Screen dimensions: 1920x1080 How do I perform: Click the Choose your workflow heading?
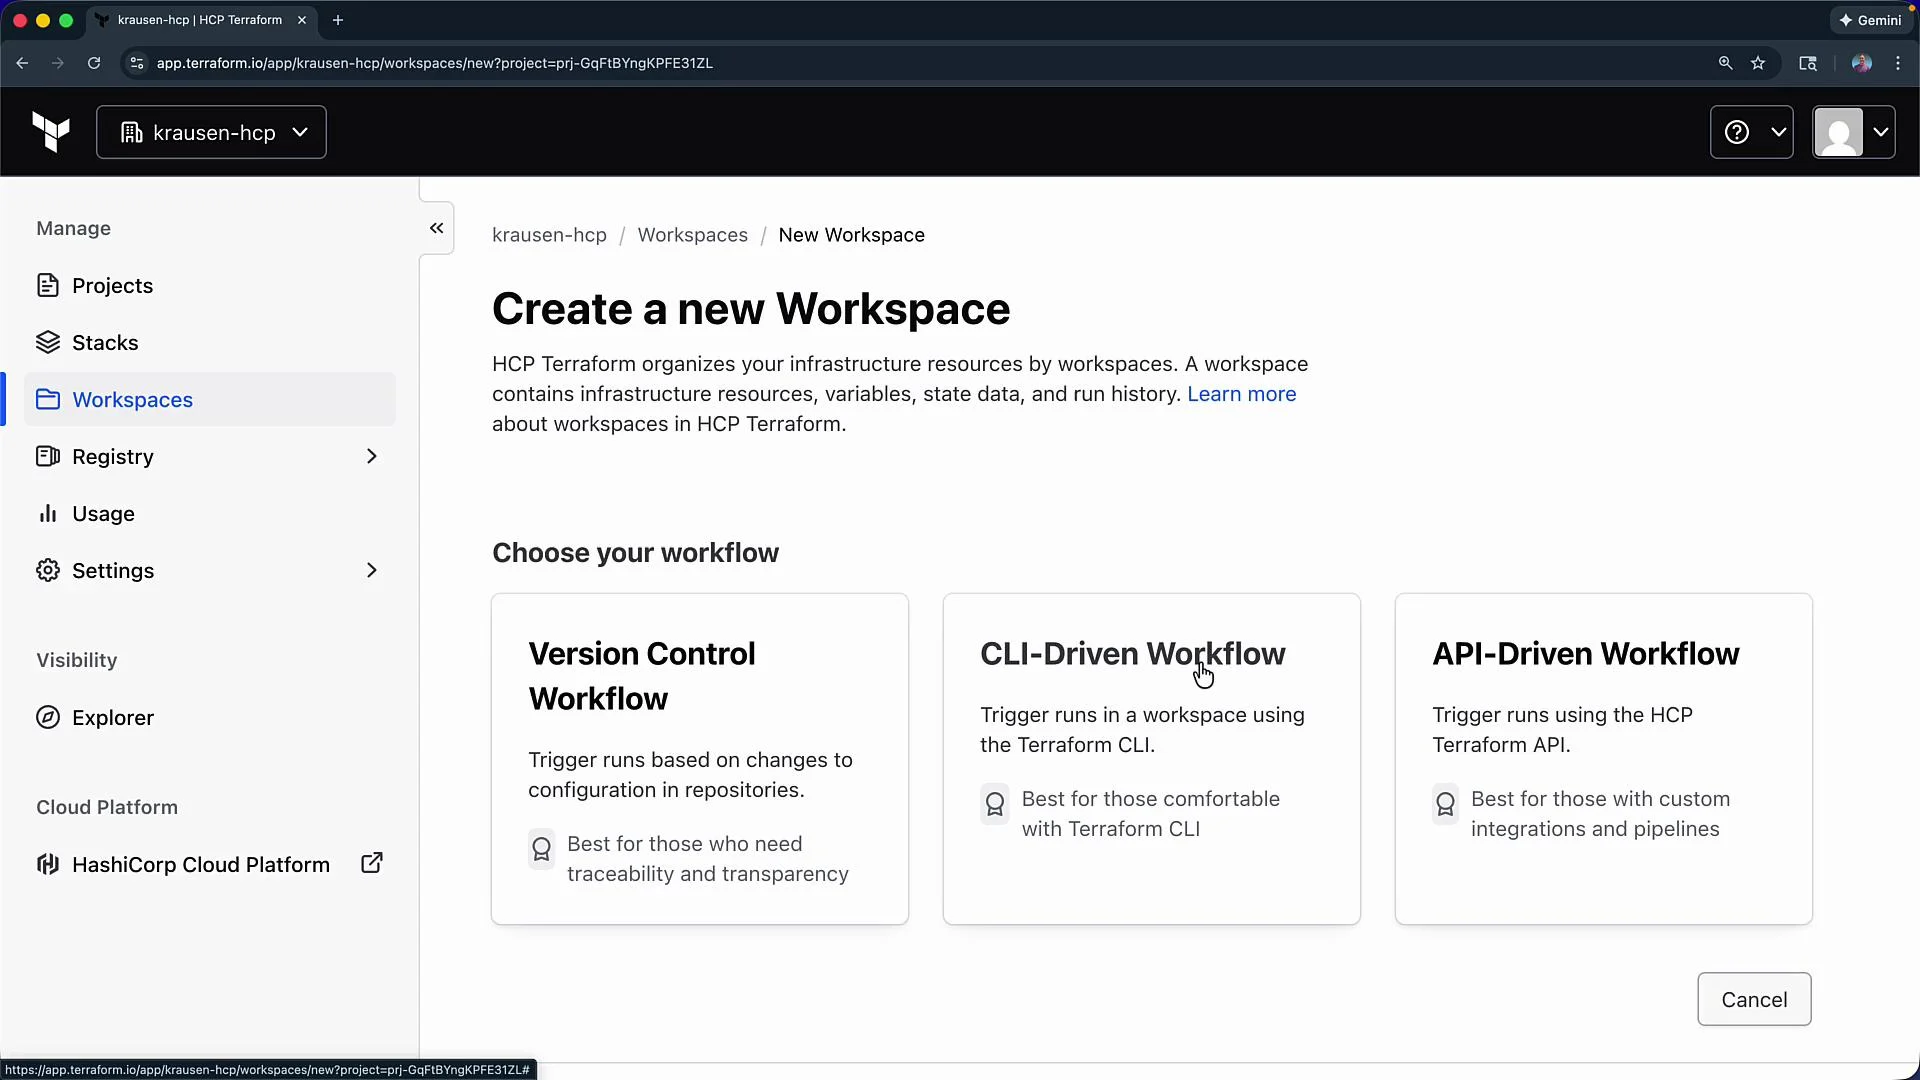[635, 553]
